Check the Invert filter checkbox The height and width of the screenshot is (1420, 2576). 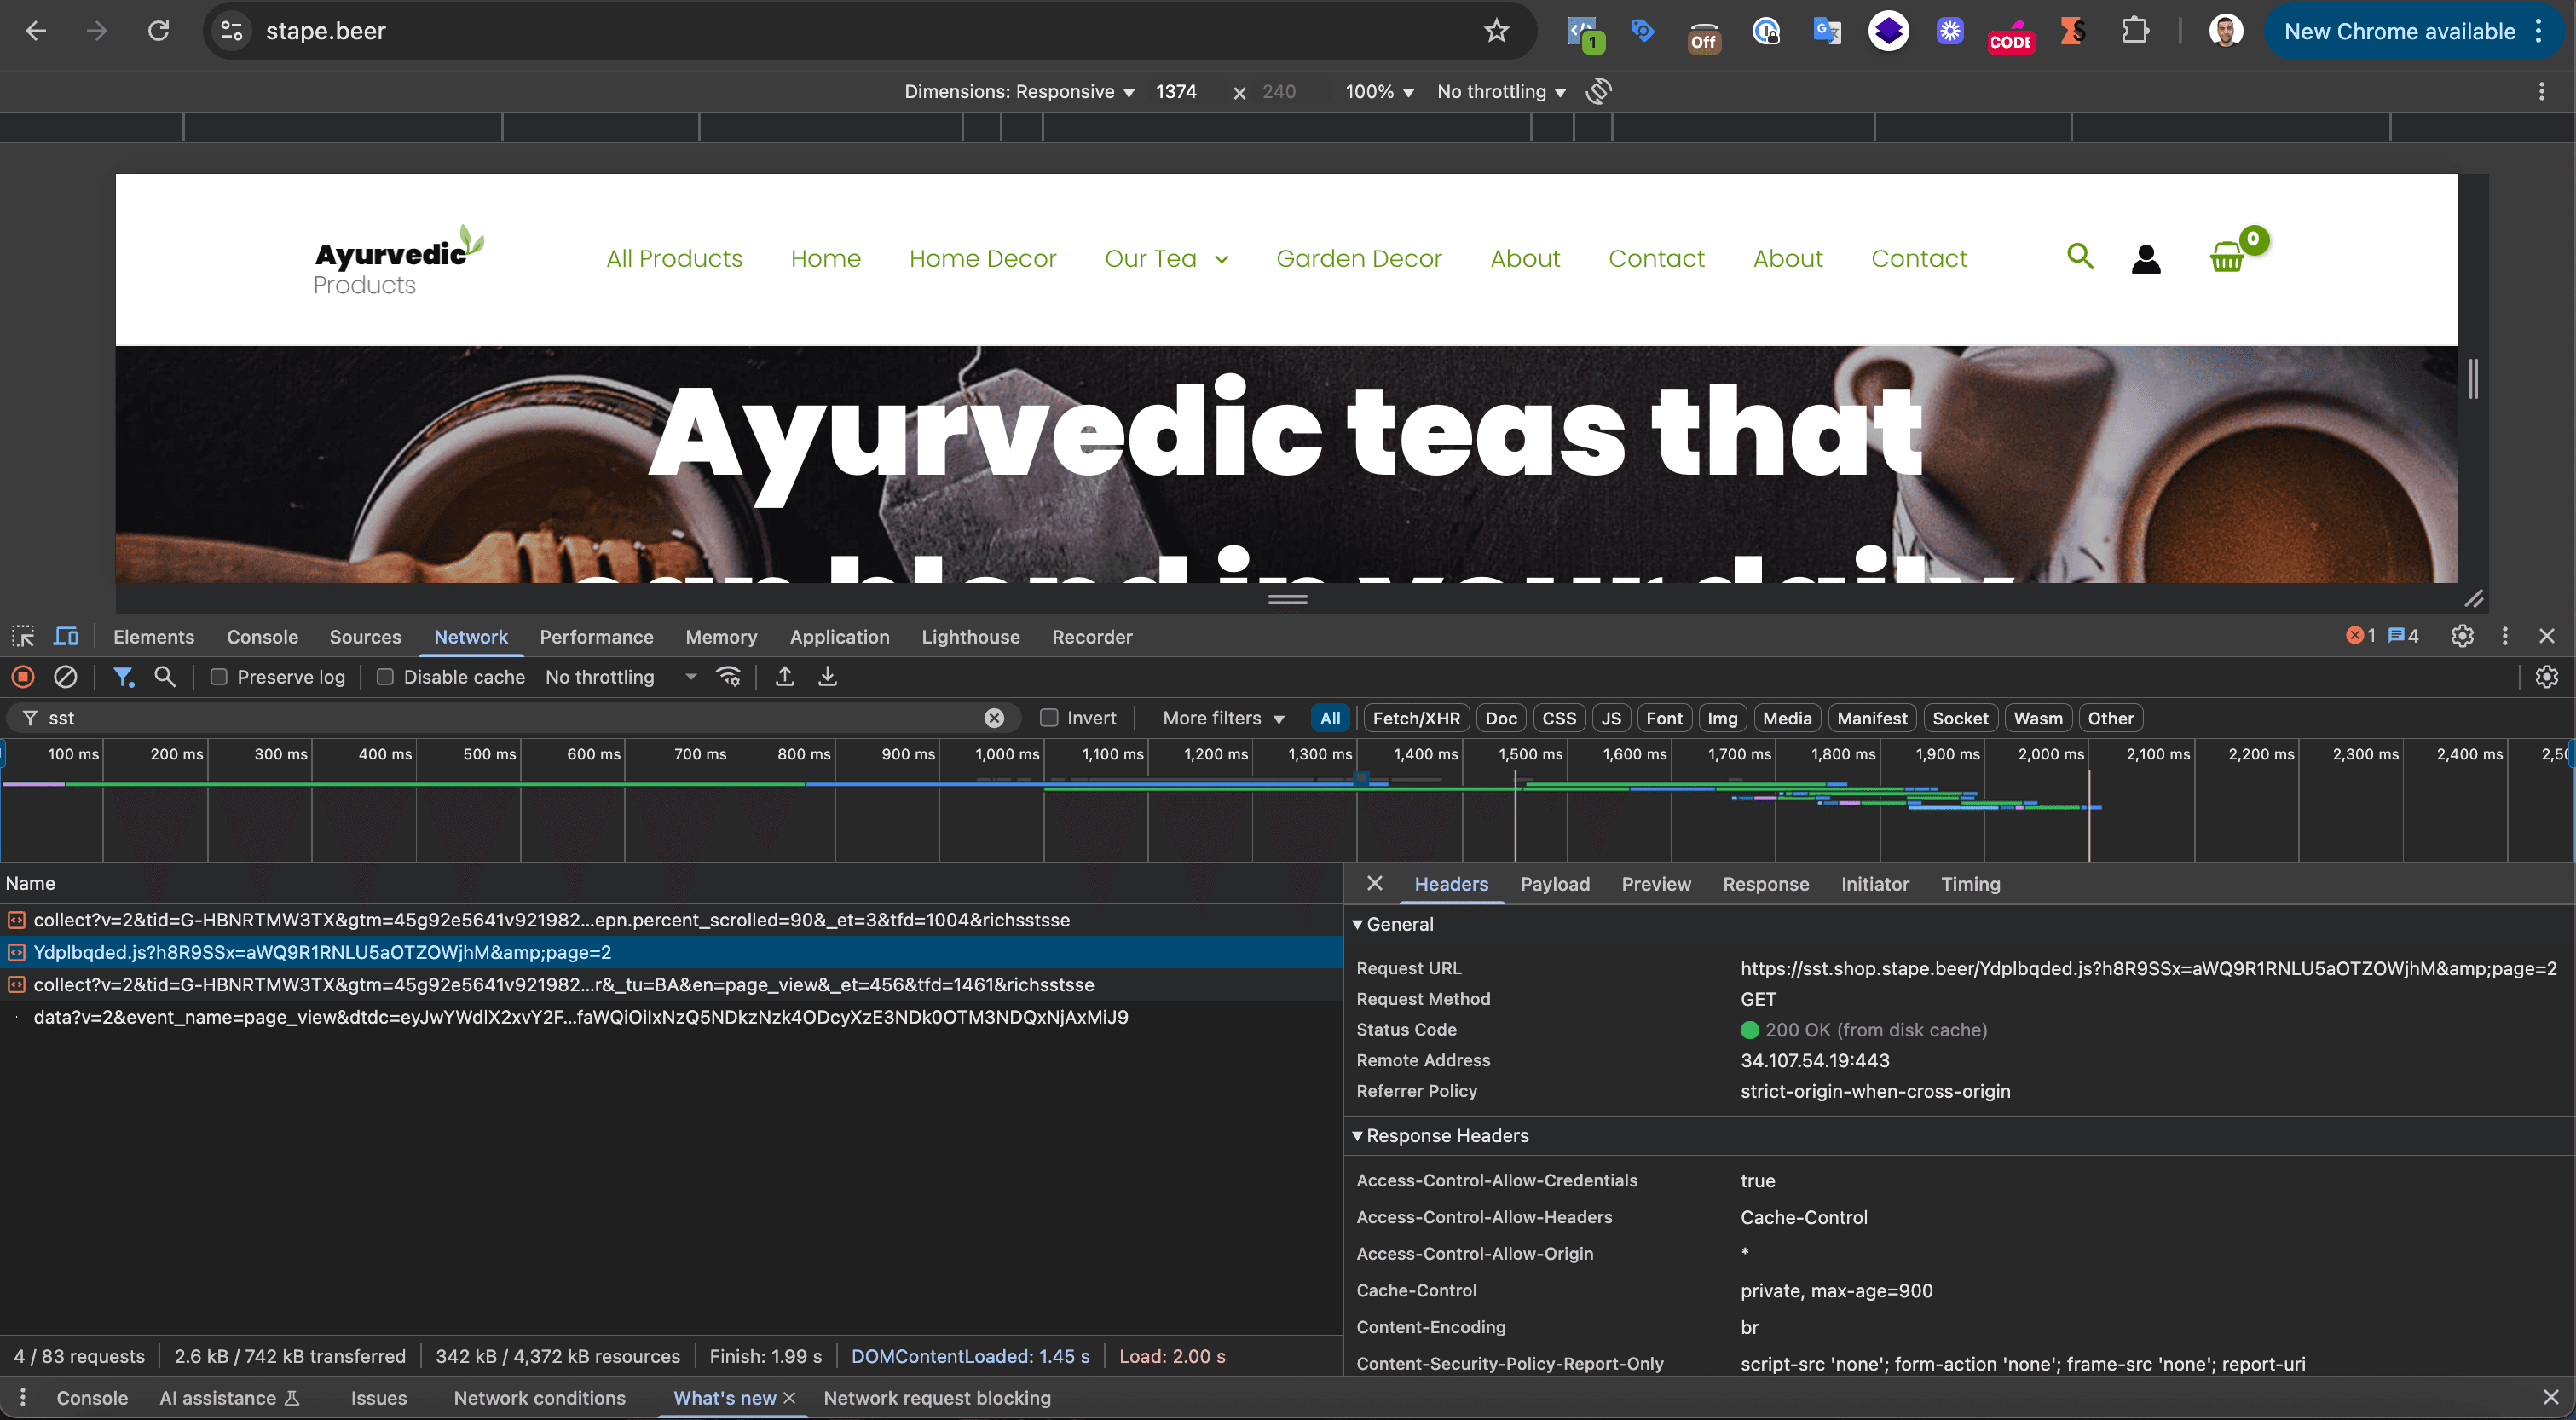click(x=1049, y=718)
